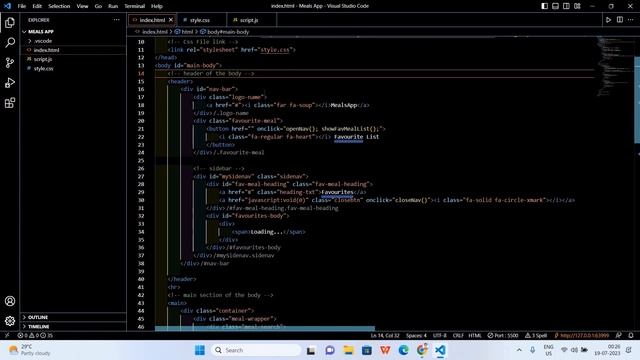Open editor More Actions ellipsis
This screenshot has height=360, width=640.
631,20
